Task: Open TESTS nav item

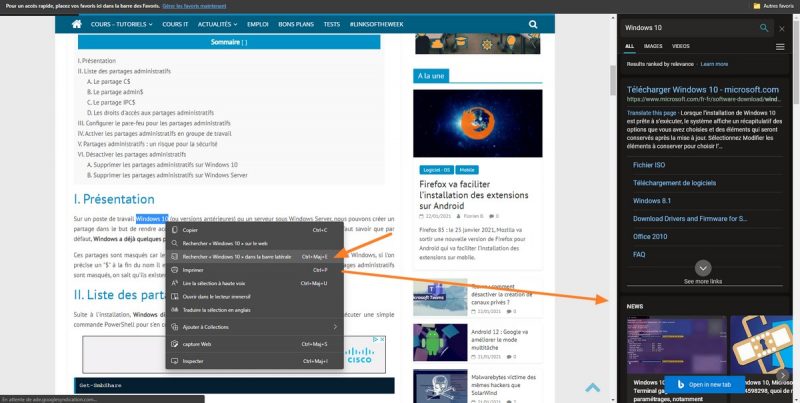Action: (x=332, y=24)
